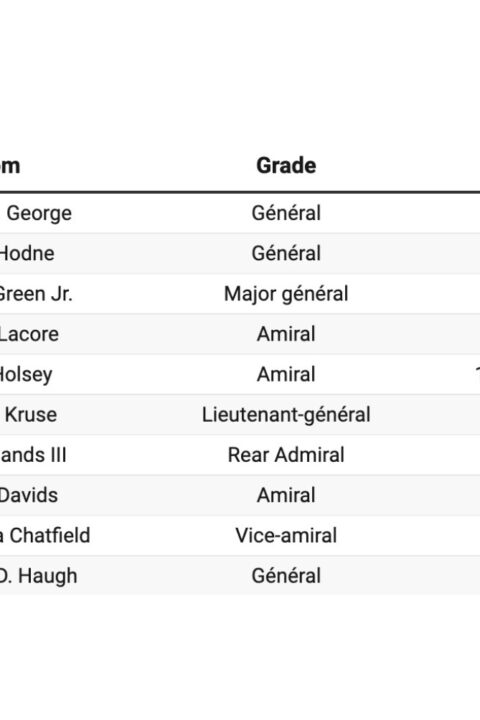This screenshot has width=480, height=720.
Task: Select the Kruse name cell
Action: (x=31, y=415)
